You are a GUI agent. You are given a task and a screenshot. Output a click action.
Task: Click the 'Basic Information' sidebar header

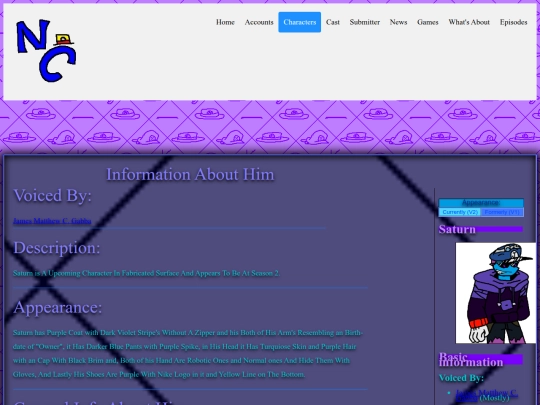coord(471,360)
